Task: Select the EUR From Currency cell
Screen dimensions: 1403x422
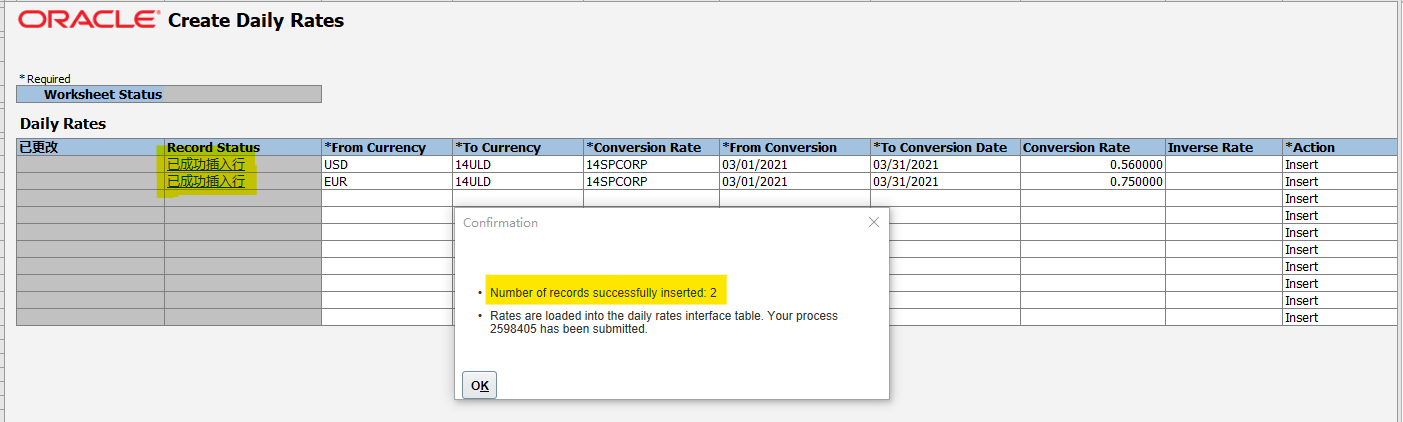Action: coord(386,182)
